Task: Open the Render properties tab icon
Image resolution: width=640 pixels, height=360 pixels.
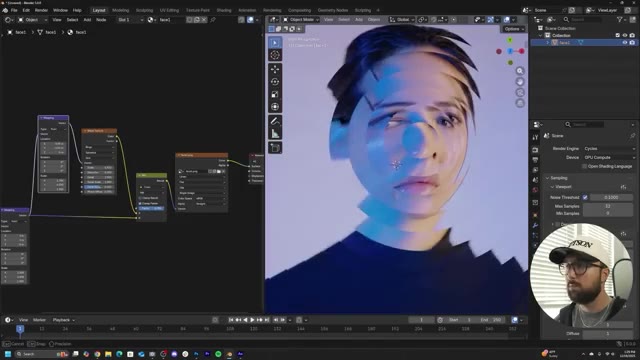Action: pos(536,150)
